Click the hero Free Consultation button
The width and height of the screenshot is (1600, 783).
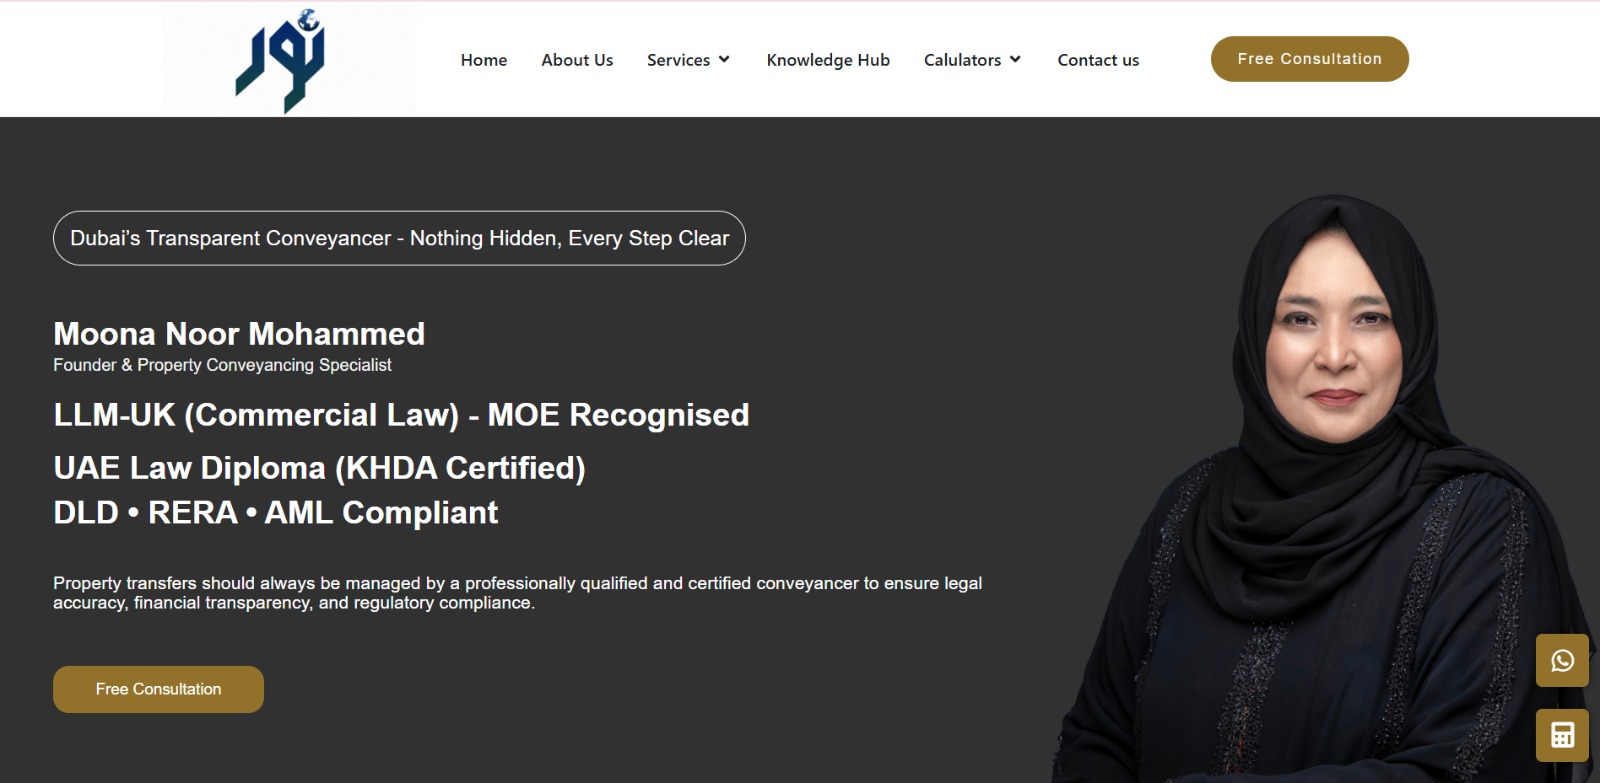pyautogui.click(x=158, y=689)
